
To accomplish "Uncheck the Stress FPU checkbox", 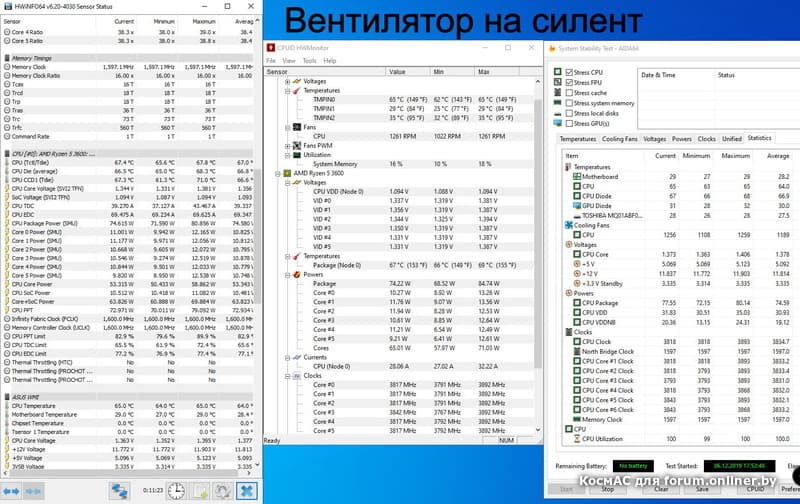I will [x=569, y=83].
